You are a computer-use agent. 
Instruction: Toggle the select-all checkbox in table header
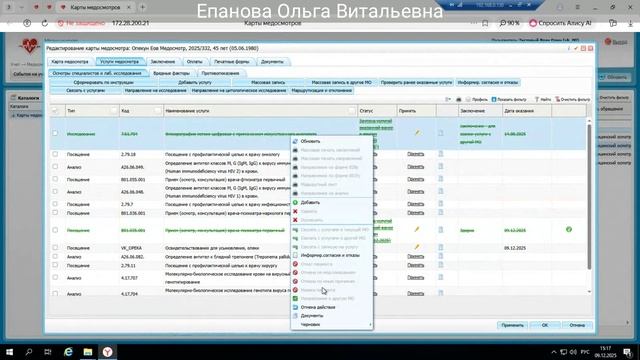point(55,111)
